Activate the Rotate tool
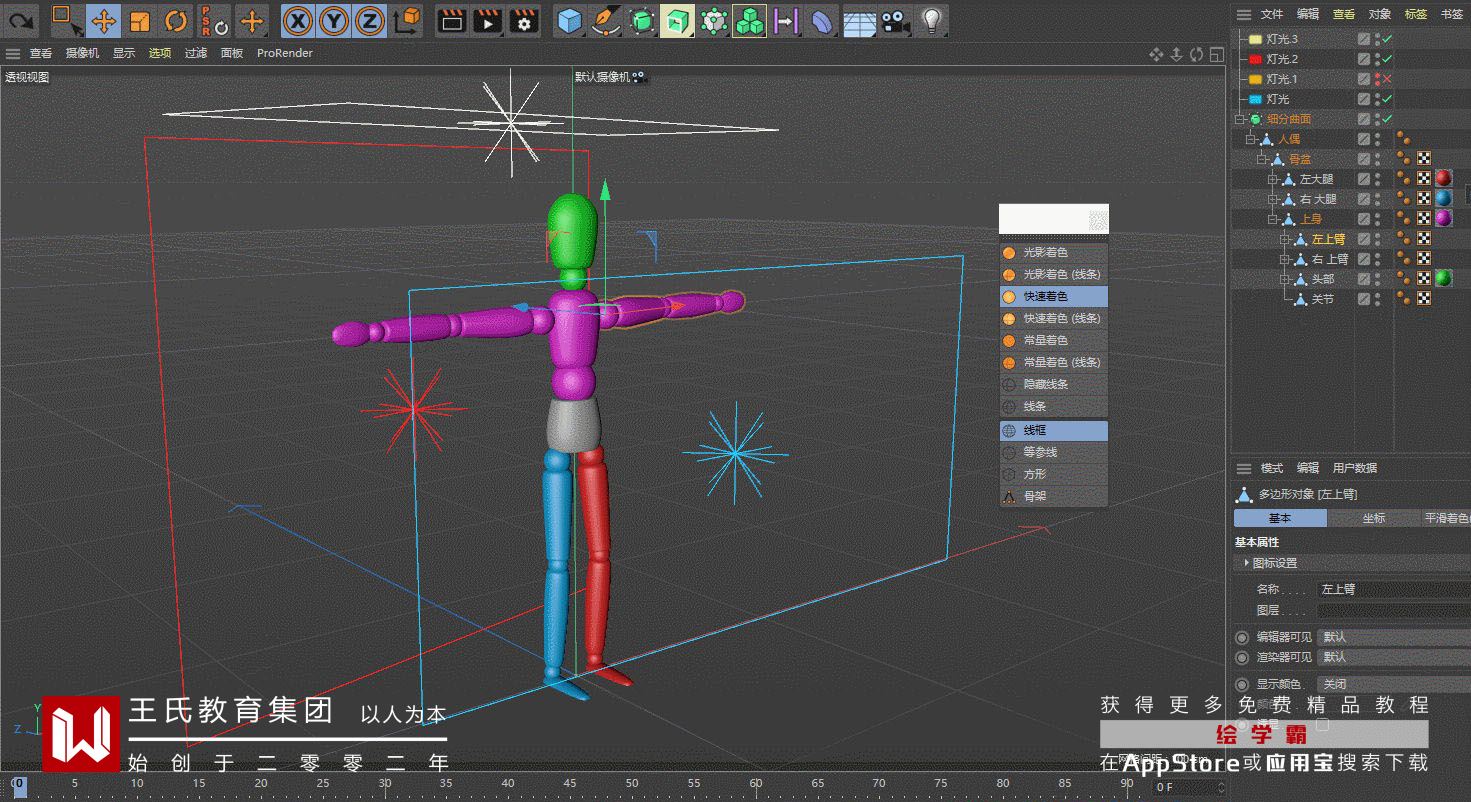The width and height of the screenshot is (1471, 802). click(x=176, y=20)
